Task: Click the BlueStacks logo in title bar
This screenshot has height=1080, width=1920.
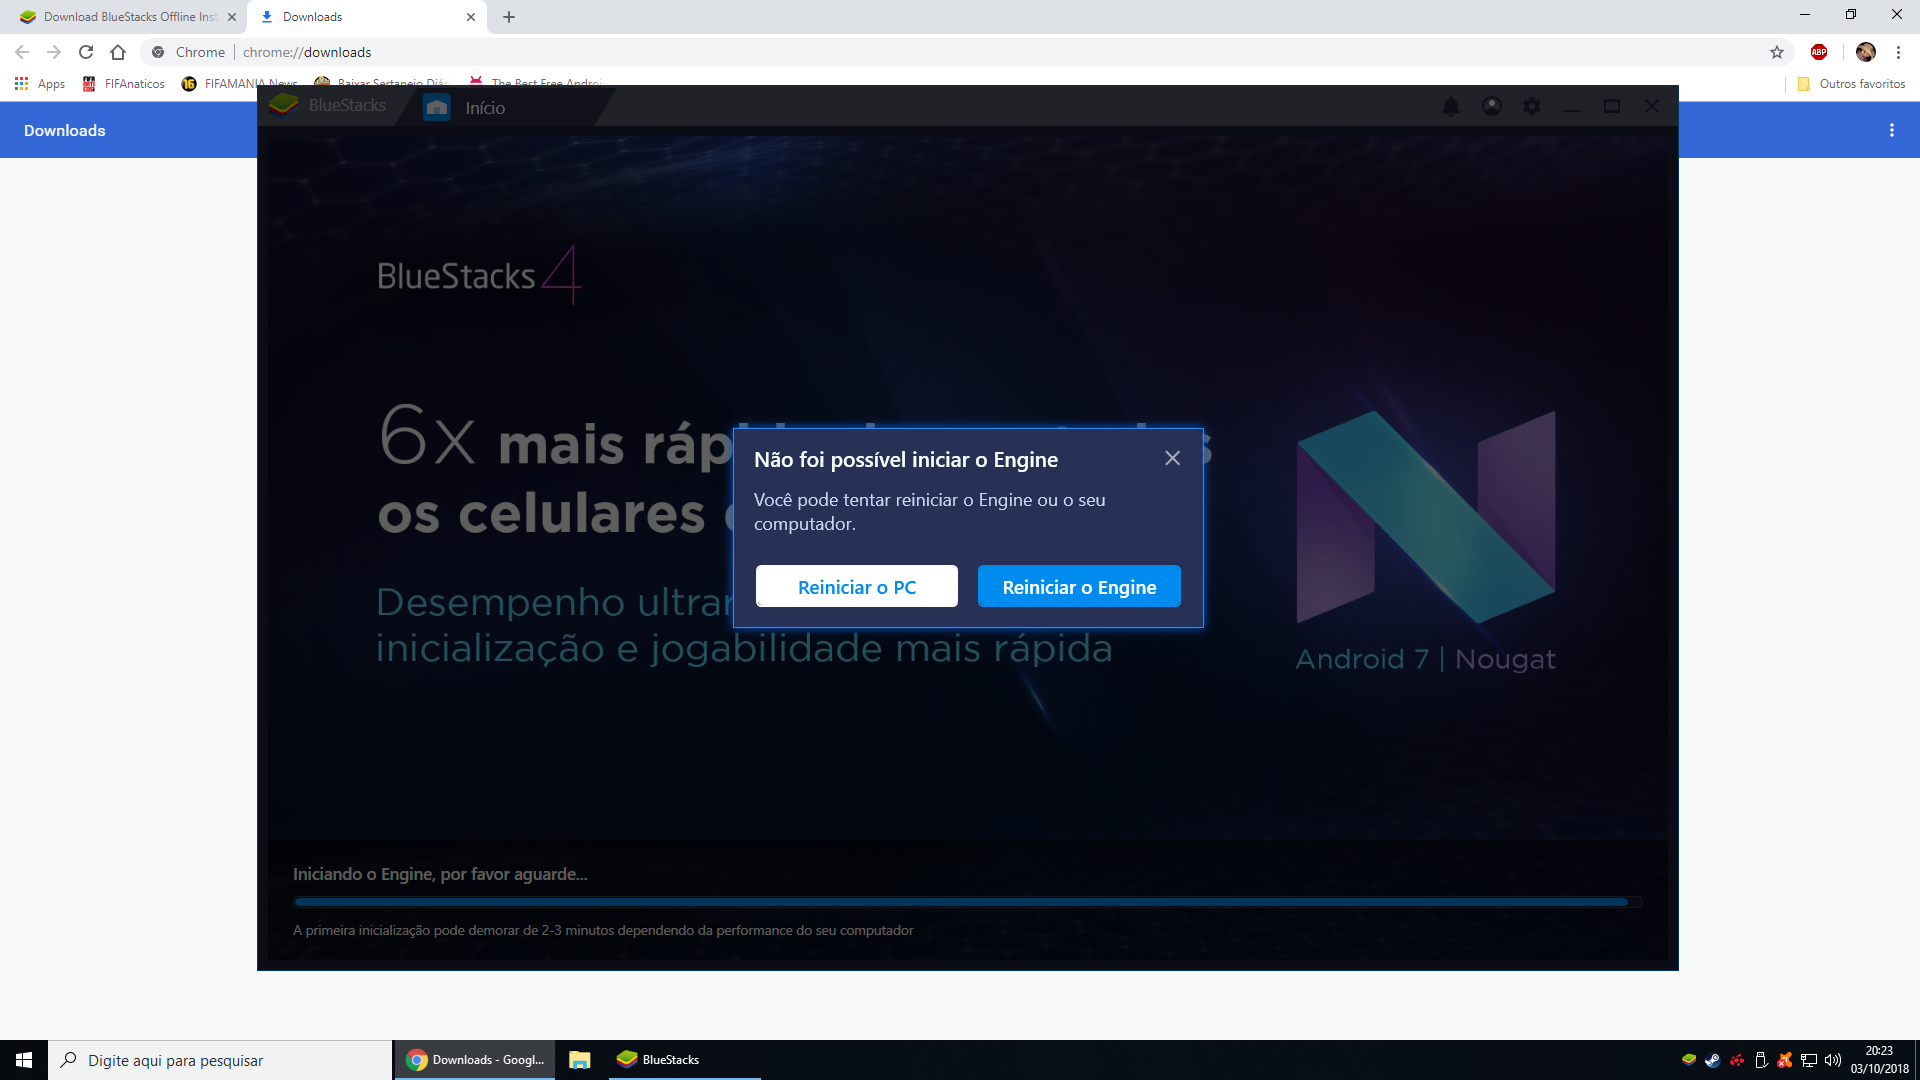Action: pos(284,105)
